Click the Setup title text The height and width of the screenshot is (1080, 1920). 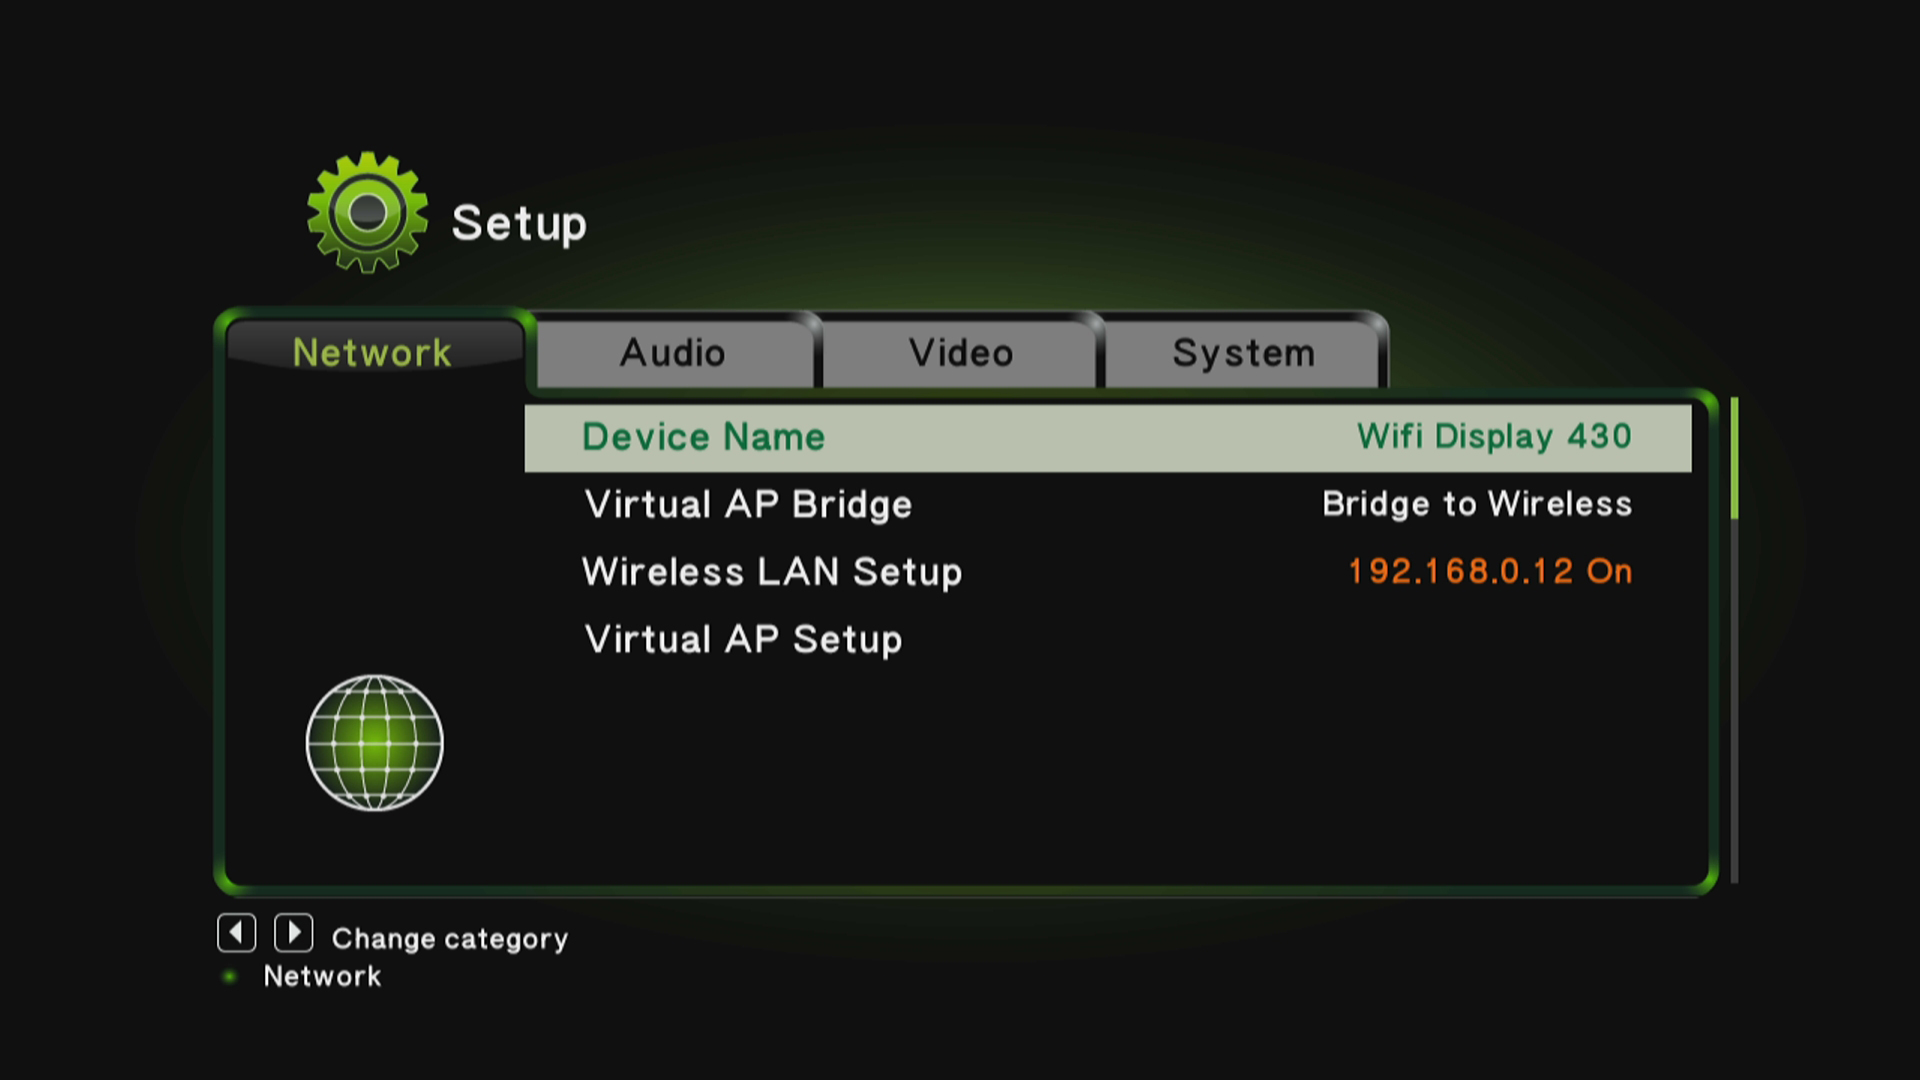(x=519, y=224)
